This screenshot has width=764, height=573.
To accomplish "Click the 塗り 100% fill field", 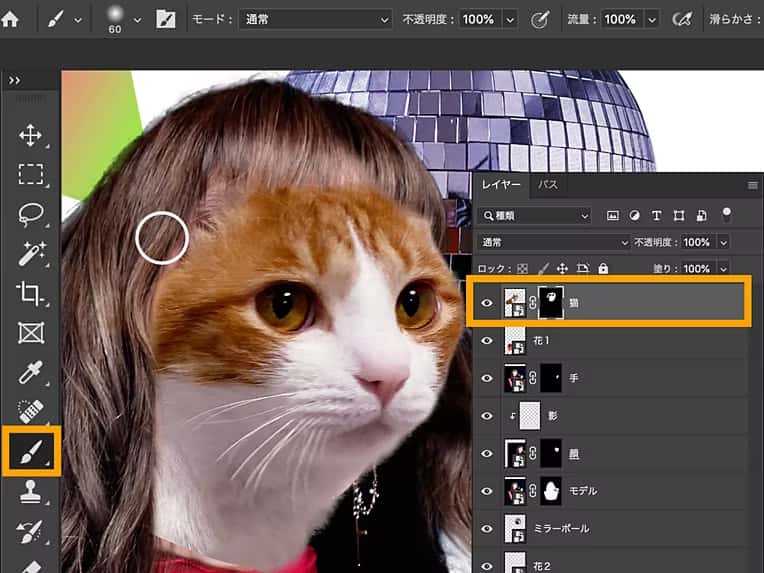I will [697, 269].
